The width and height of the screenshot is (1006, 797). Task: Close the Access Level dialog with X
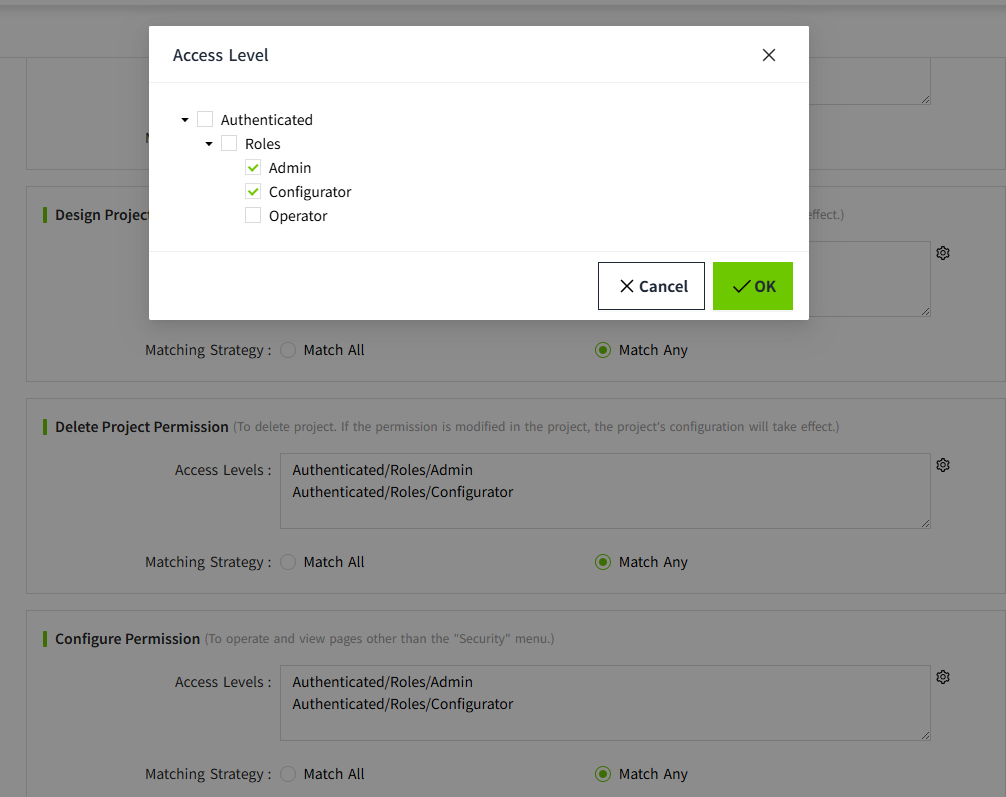pos(768,55)
